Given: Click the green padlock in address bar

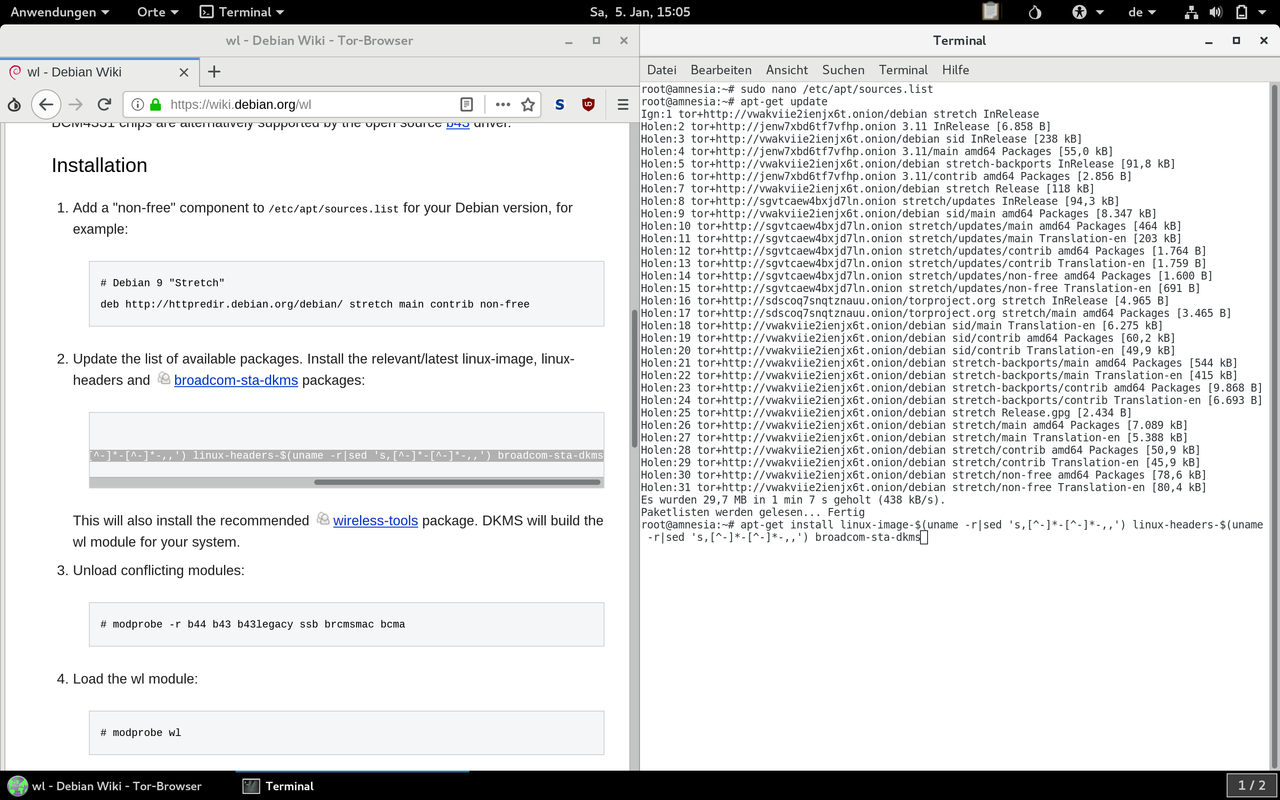Looking at the screenshot, I should click(156, 104).
